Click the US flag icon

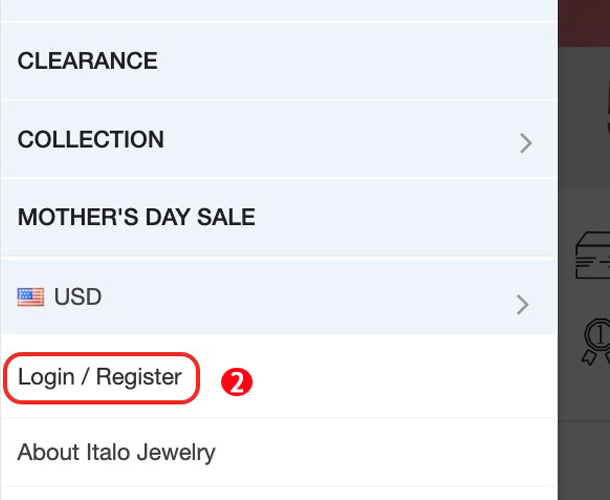tap(31, 297)
